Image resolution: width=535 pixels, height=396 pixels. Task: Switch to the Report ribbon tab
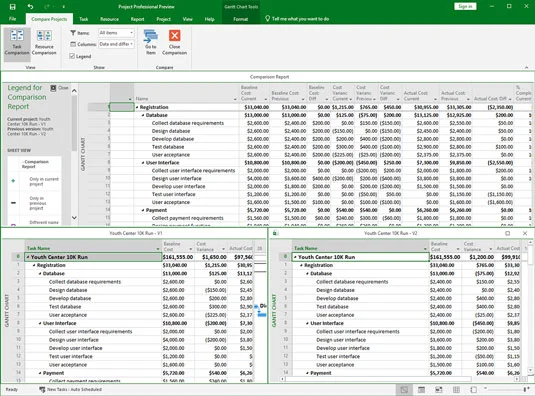pyautogui.click(x=138, y=19)
